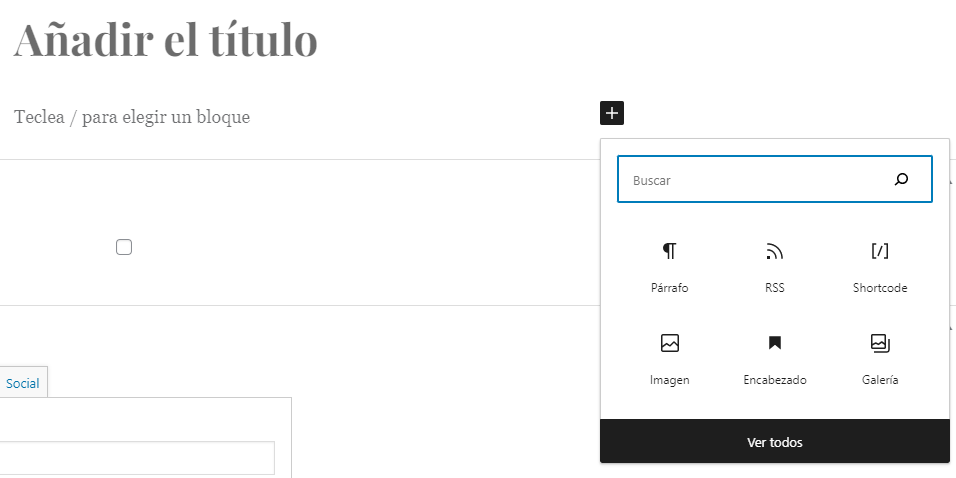956x478 pixels.
Task: Insert an RSS block via its feed icon
Action: 774,251
